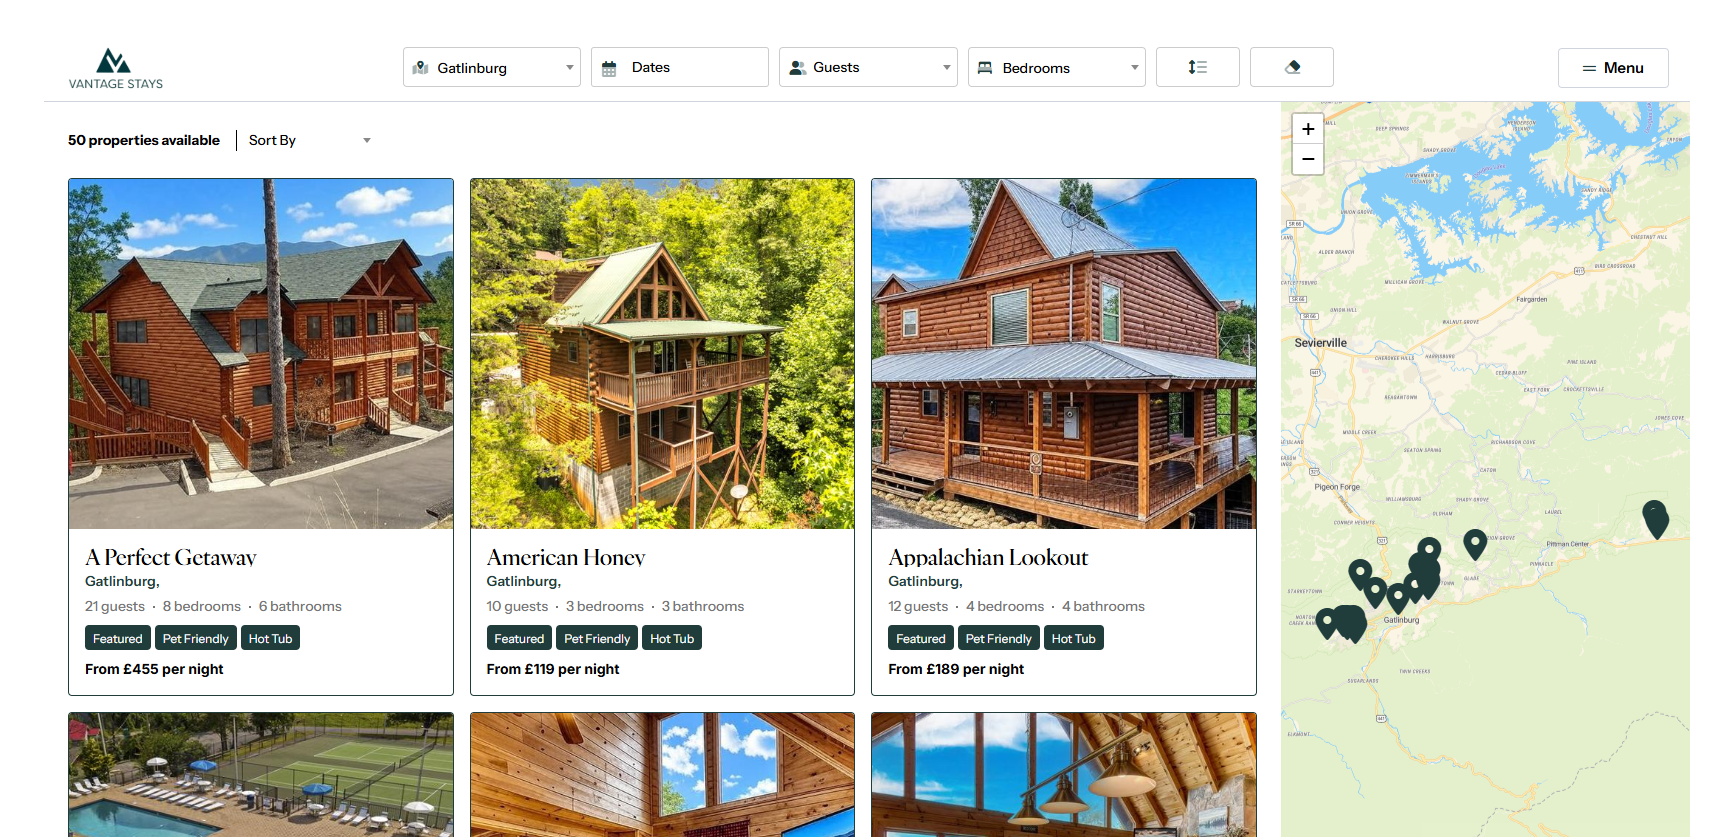Image resolution: width=1734 pixels, height=837 pixels.
Task: Click the Vantage Stays logo
Action: coord(115,68)
